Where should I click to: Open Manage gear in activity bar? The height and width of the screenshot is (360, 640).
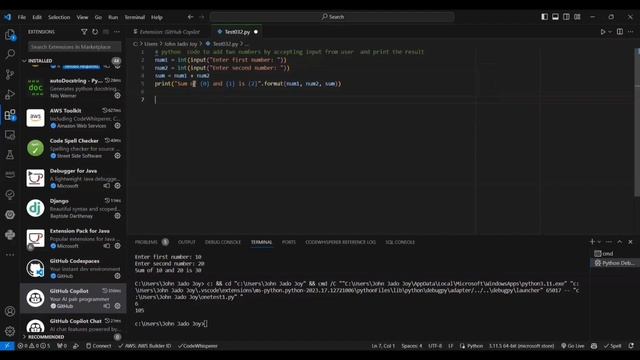[10, 331]
